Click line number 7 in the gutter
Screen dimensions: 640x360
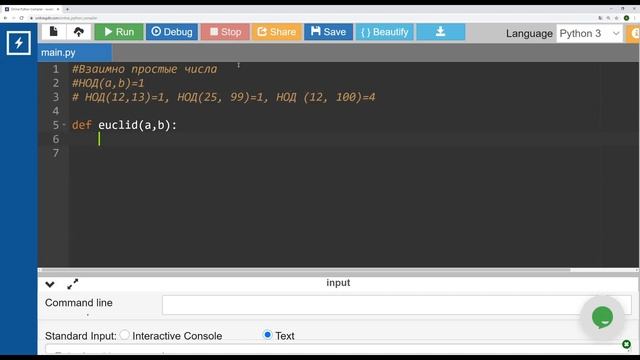pyautogui.click(x=56, y=153)
